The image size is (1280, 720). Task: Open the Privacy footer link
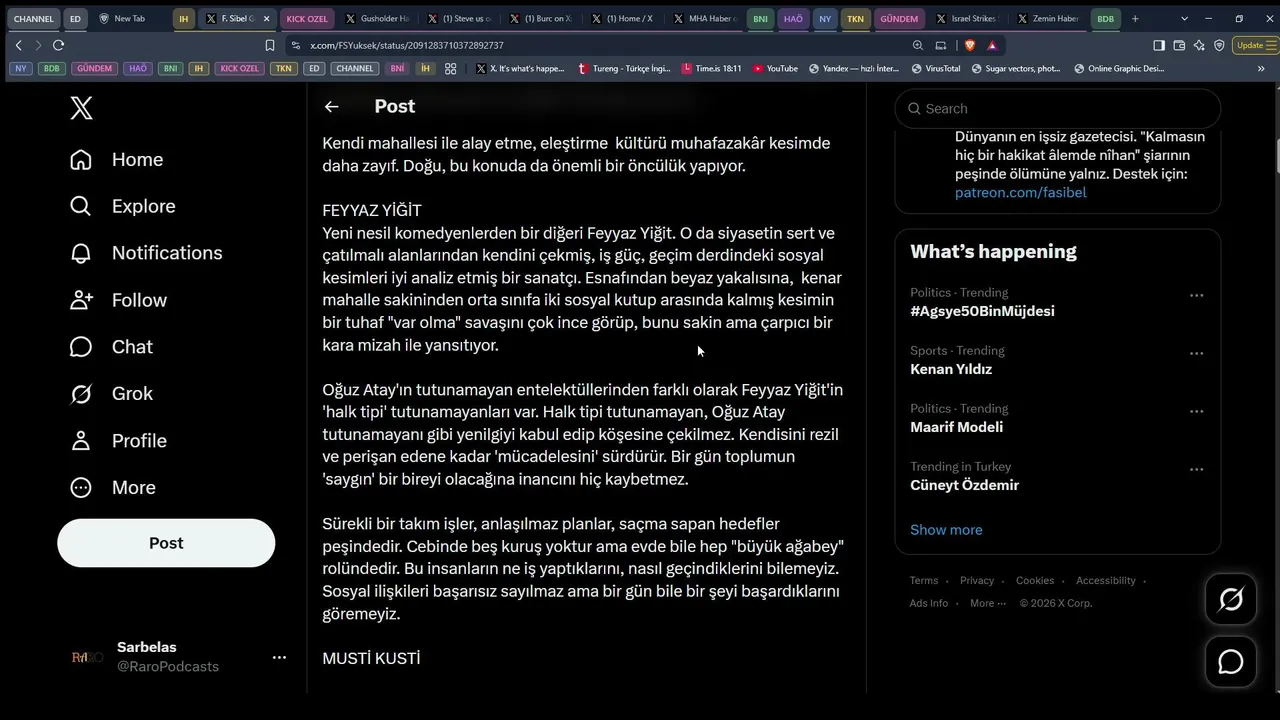pos(977,581)
